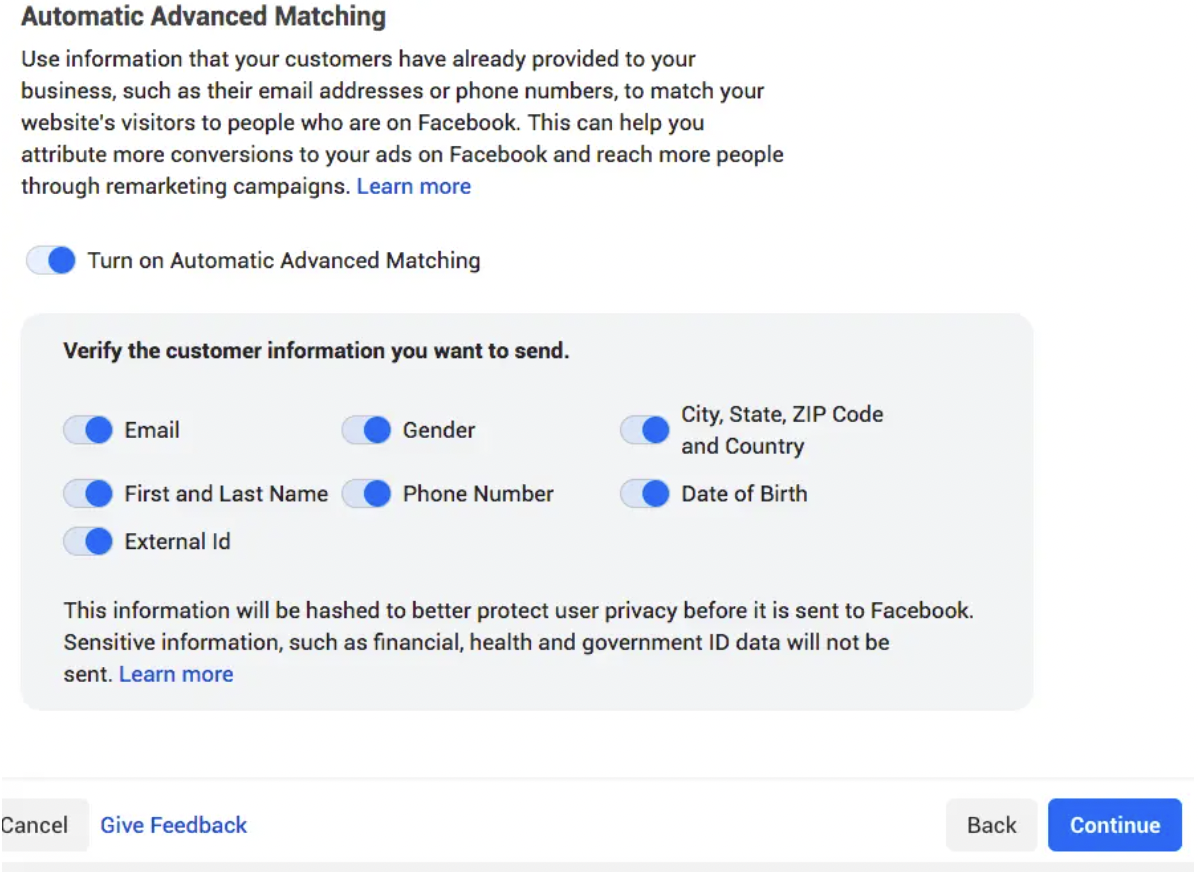Click 'City, State, ZIP Code and Country' label

click(781, 430)
